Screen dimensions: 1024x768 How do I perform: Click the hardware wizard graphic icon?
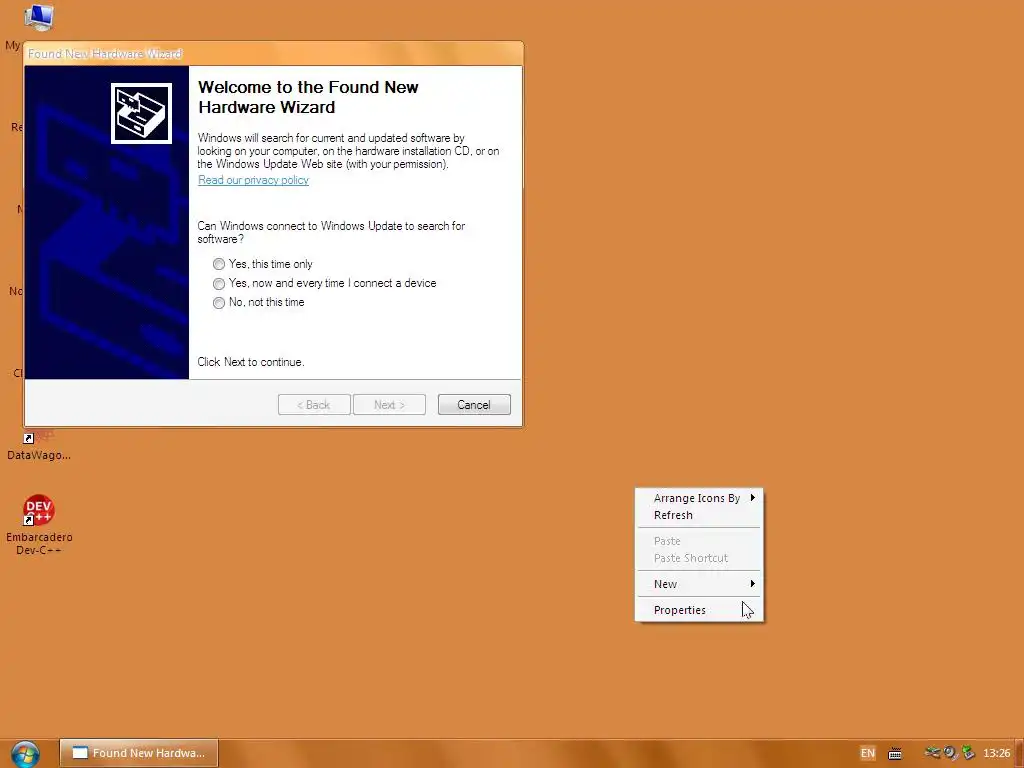[x=141, y=113]
